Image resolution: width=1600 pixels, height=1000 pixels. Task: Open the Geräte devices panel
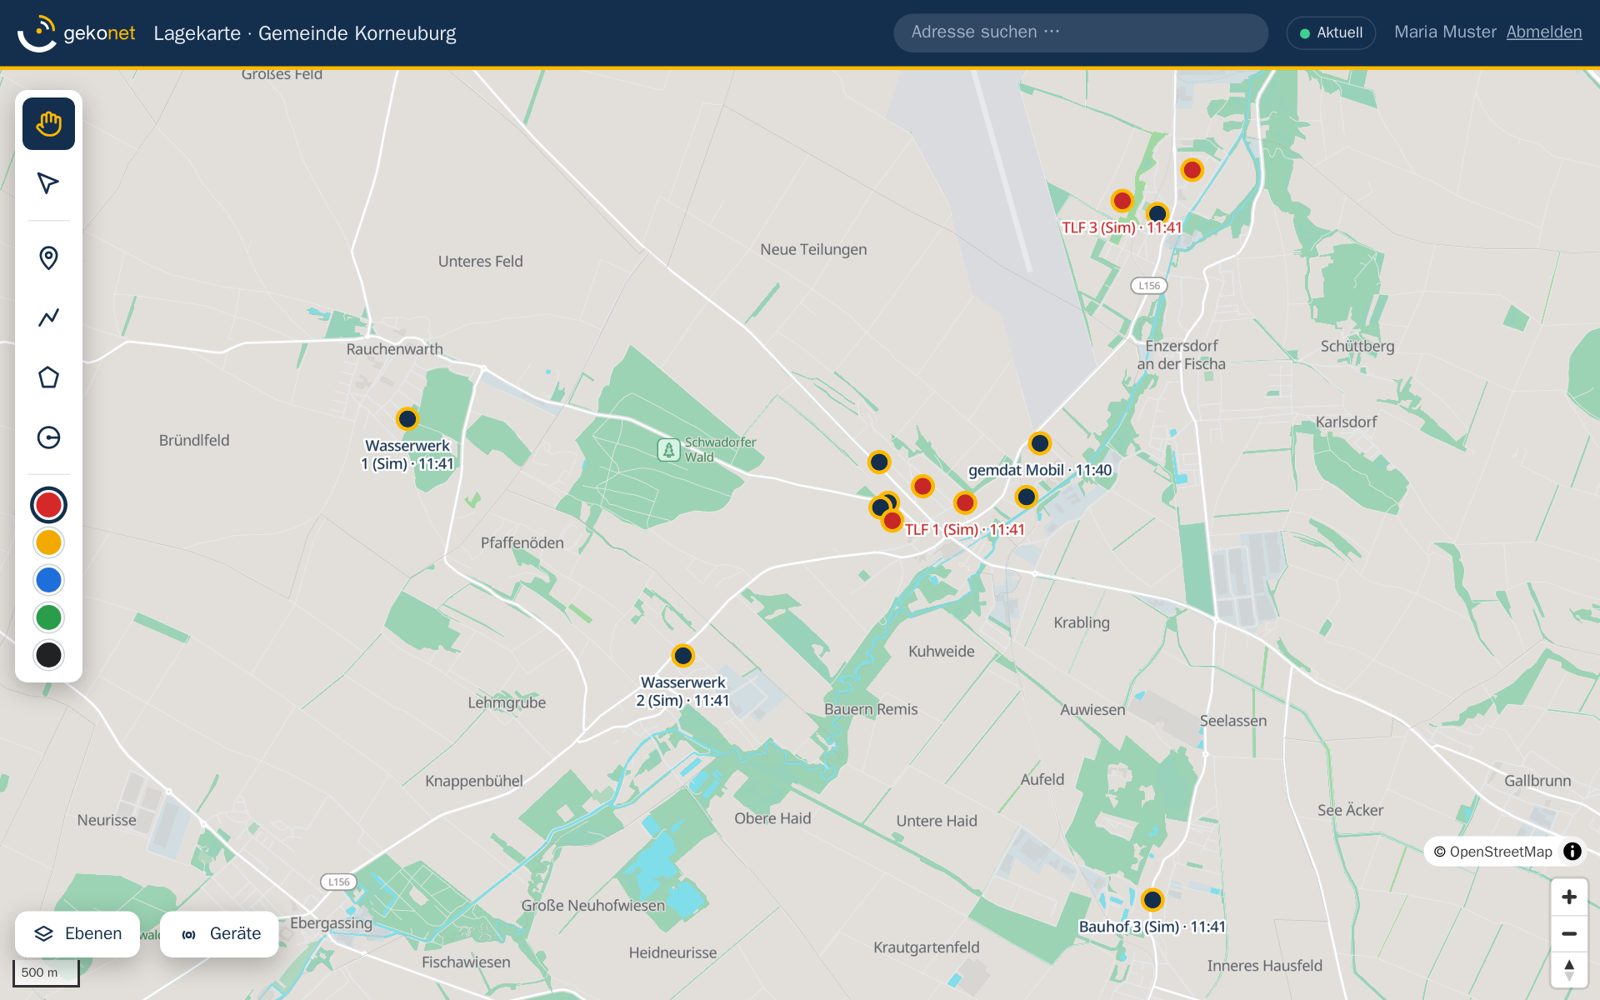pos(219,934)
